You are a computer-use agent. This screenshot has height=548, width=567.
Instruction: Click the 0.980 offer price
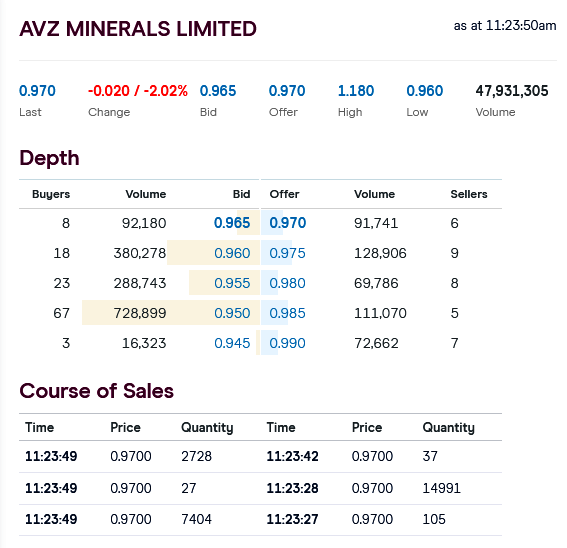point(287,283)
